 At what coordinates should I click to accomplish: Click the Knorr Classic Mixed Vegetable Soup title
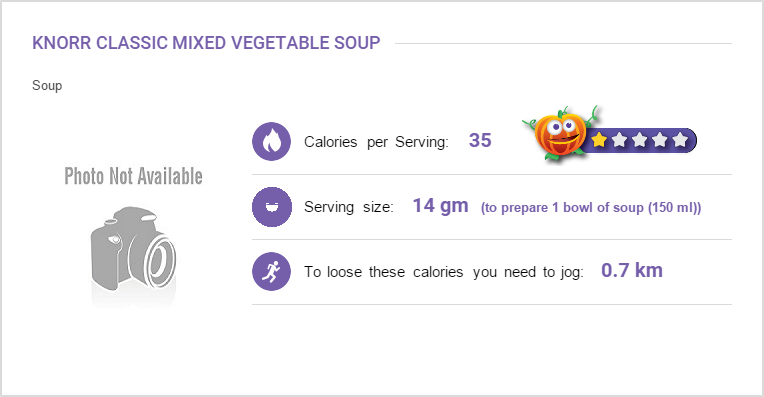coord(206,43)
